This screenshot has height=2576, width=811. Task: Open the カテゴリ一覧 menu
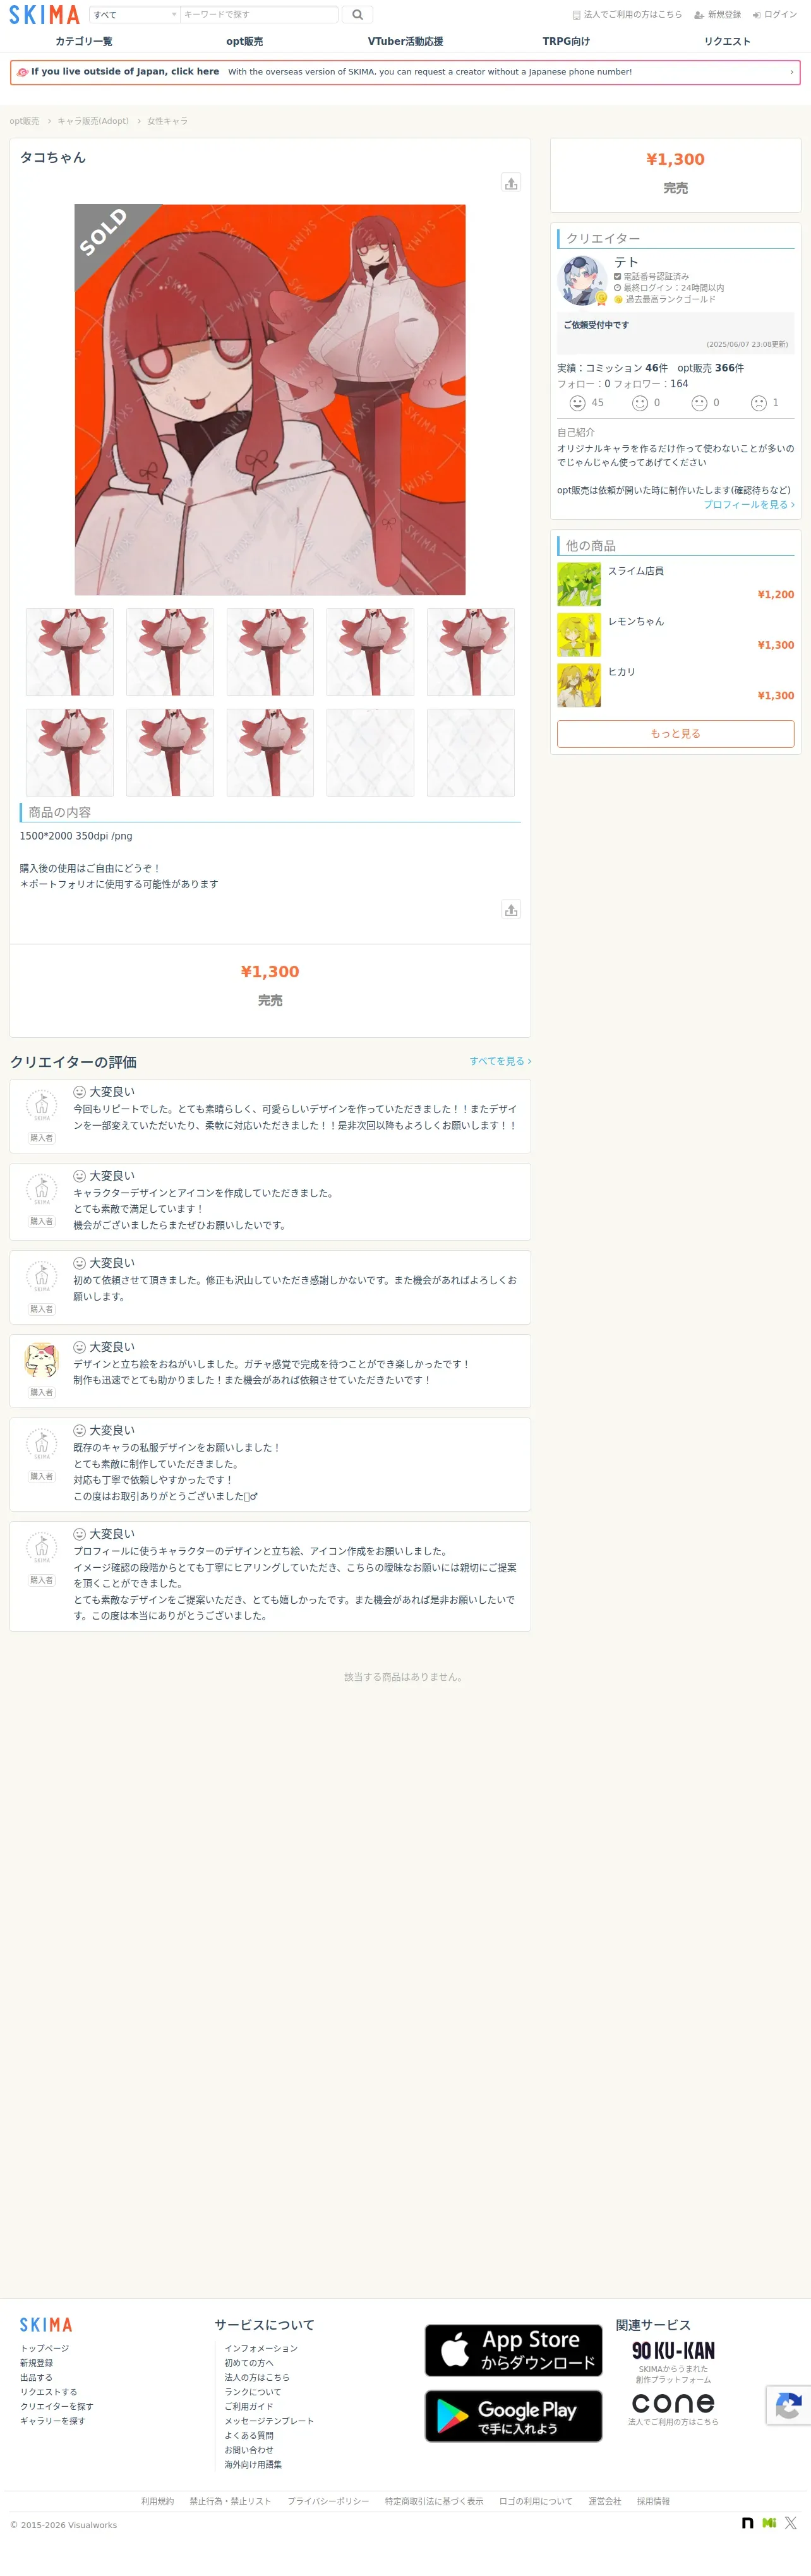click(84, 41)
